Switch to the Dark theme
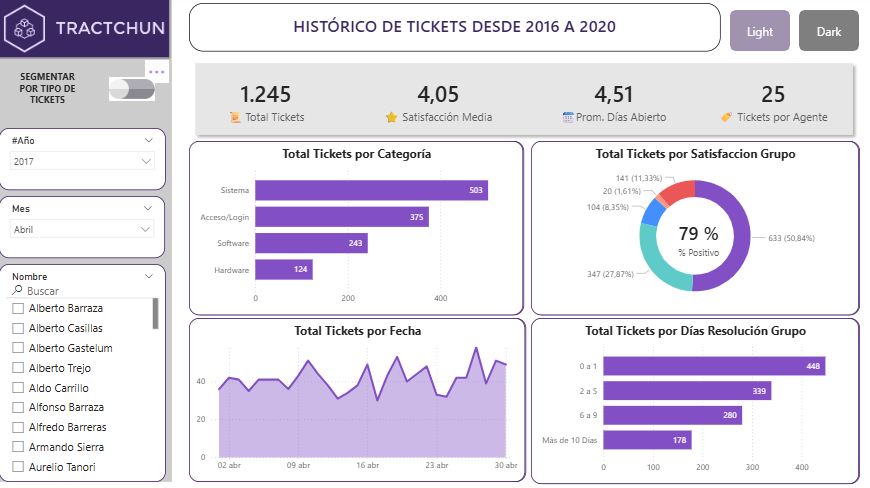The width and height of the screenshot is (870, 488). coord(828,31)
